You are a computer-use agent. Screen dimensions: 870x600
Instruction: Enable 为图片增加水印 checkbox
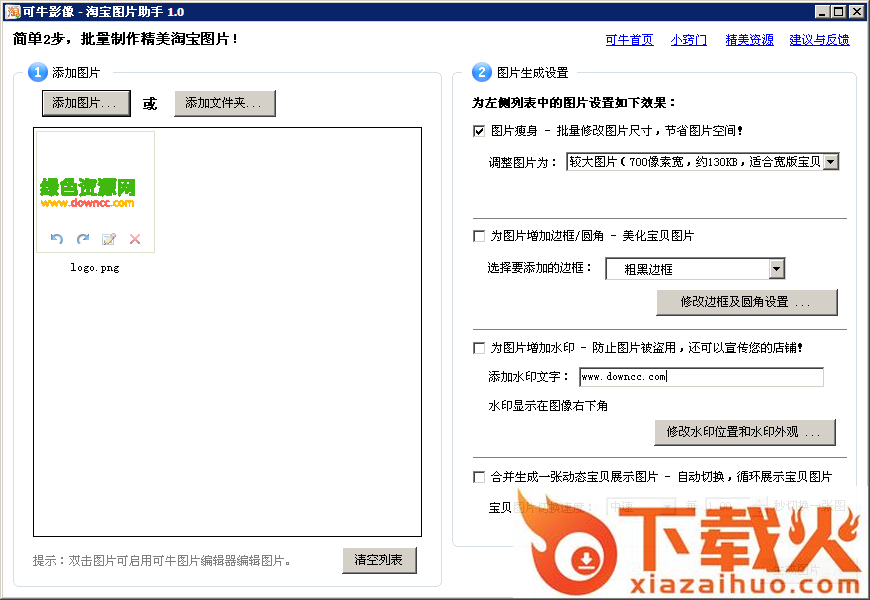(x=479, y=348)
